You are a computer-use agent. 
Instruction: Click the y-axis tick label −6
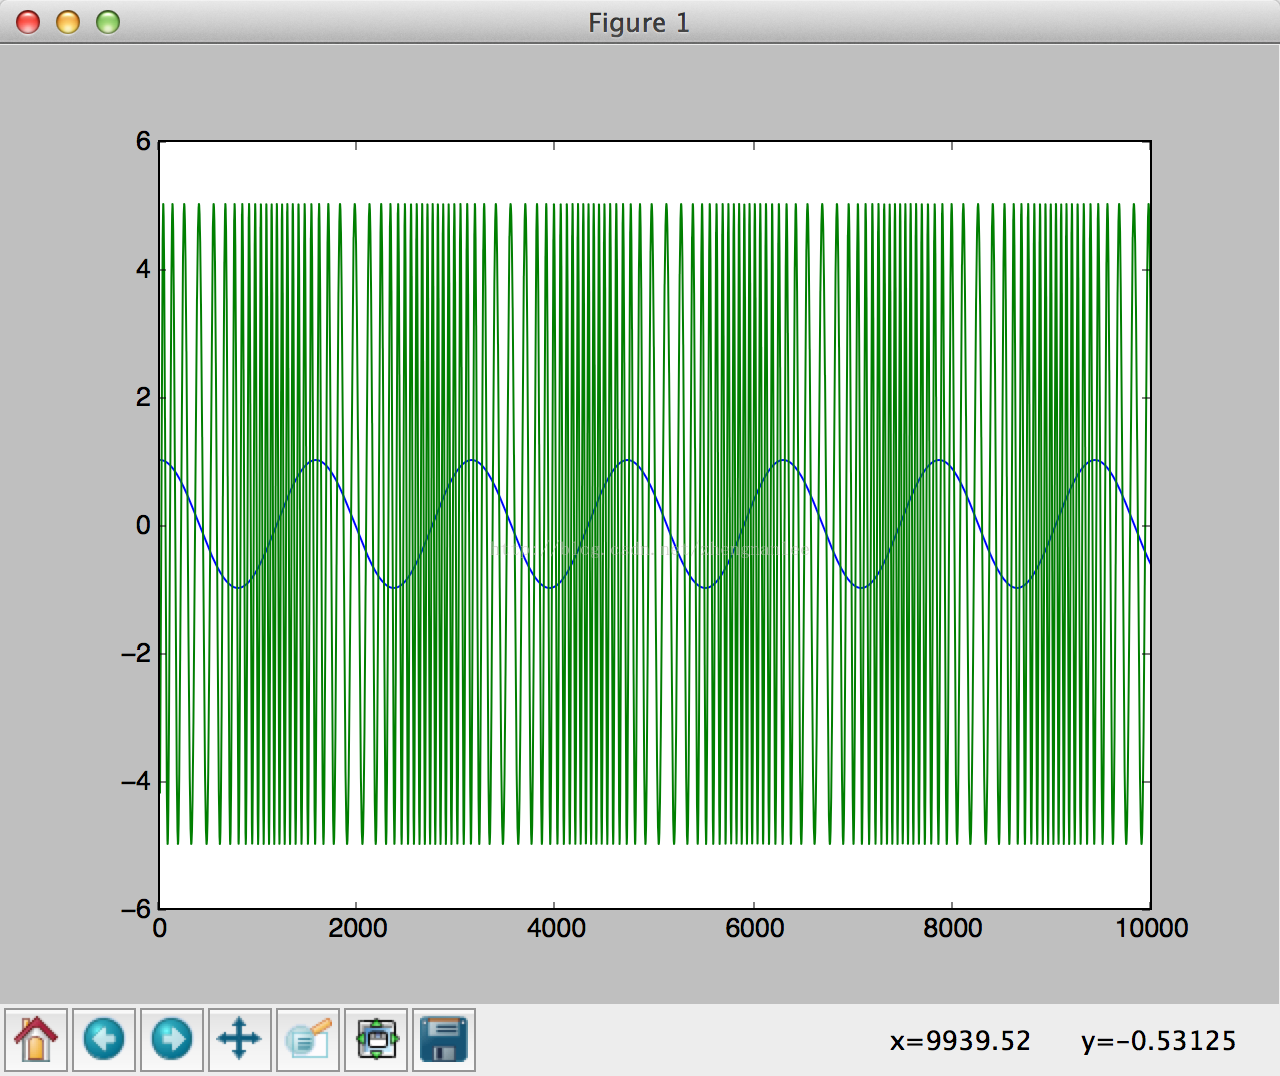136,909
